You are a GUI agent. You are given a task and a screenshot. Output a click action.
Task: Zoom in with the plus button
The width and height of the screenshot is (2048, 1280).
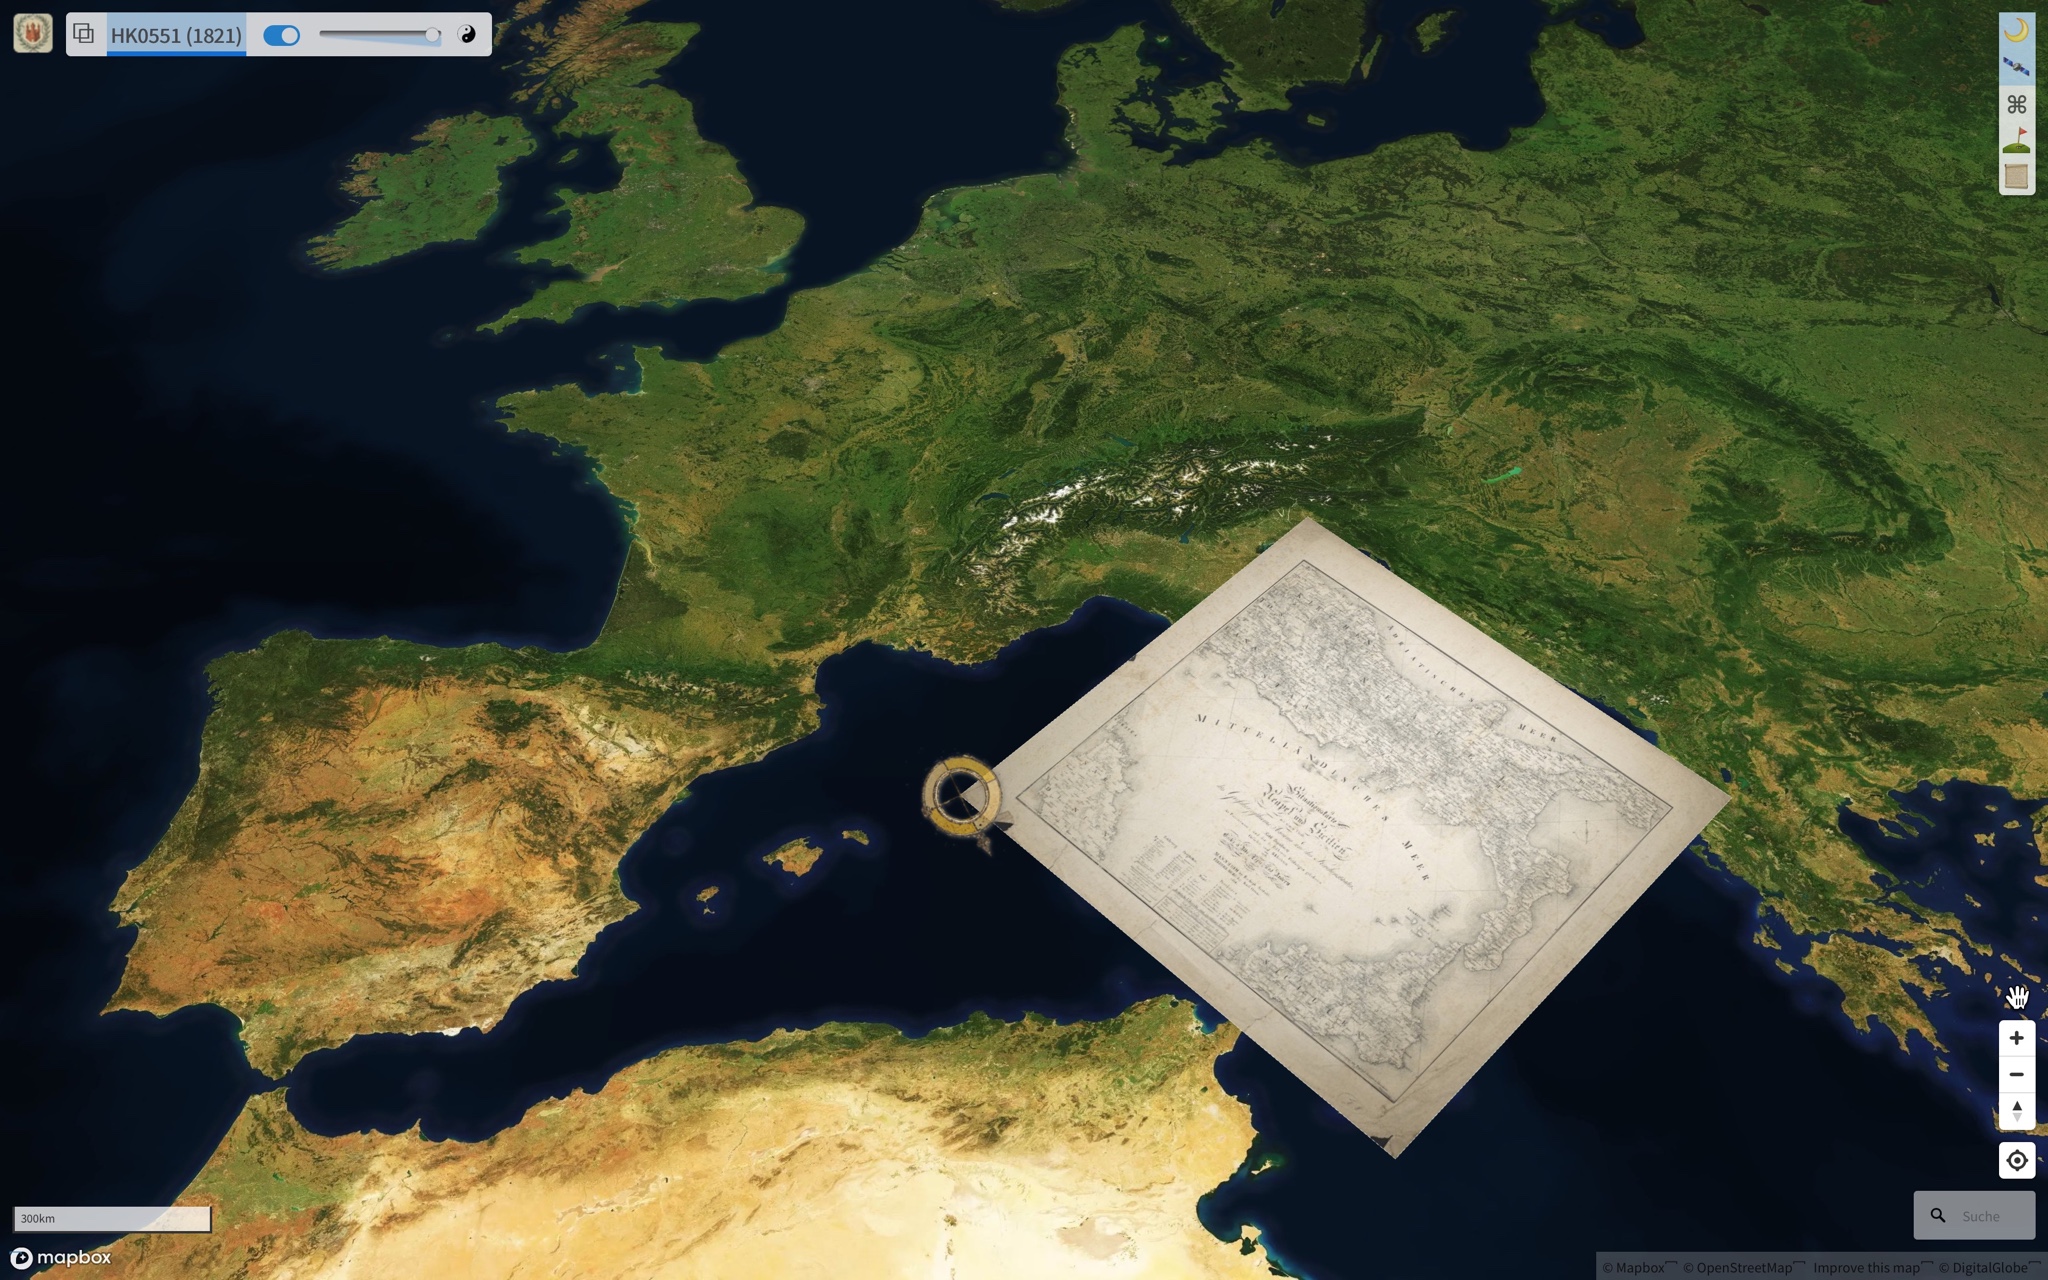click(2016, 1038)
